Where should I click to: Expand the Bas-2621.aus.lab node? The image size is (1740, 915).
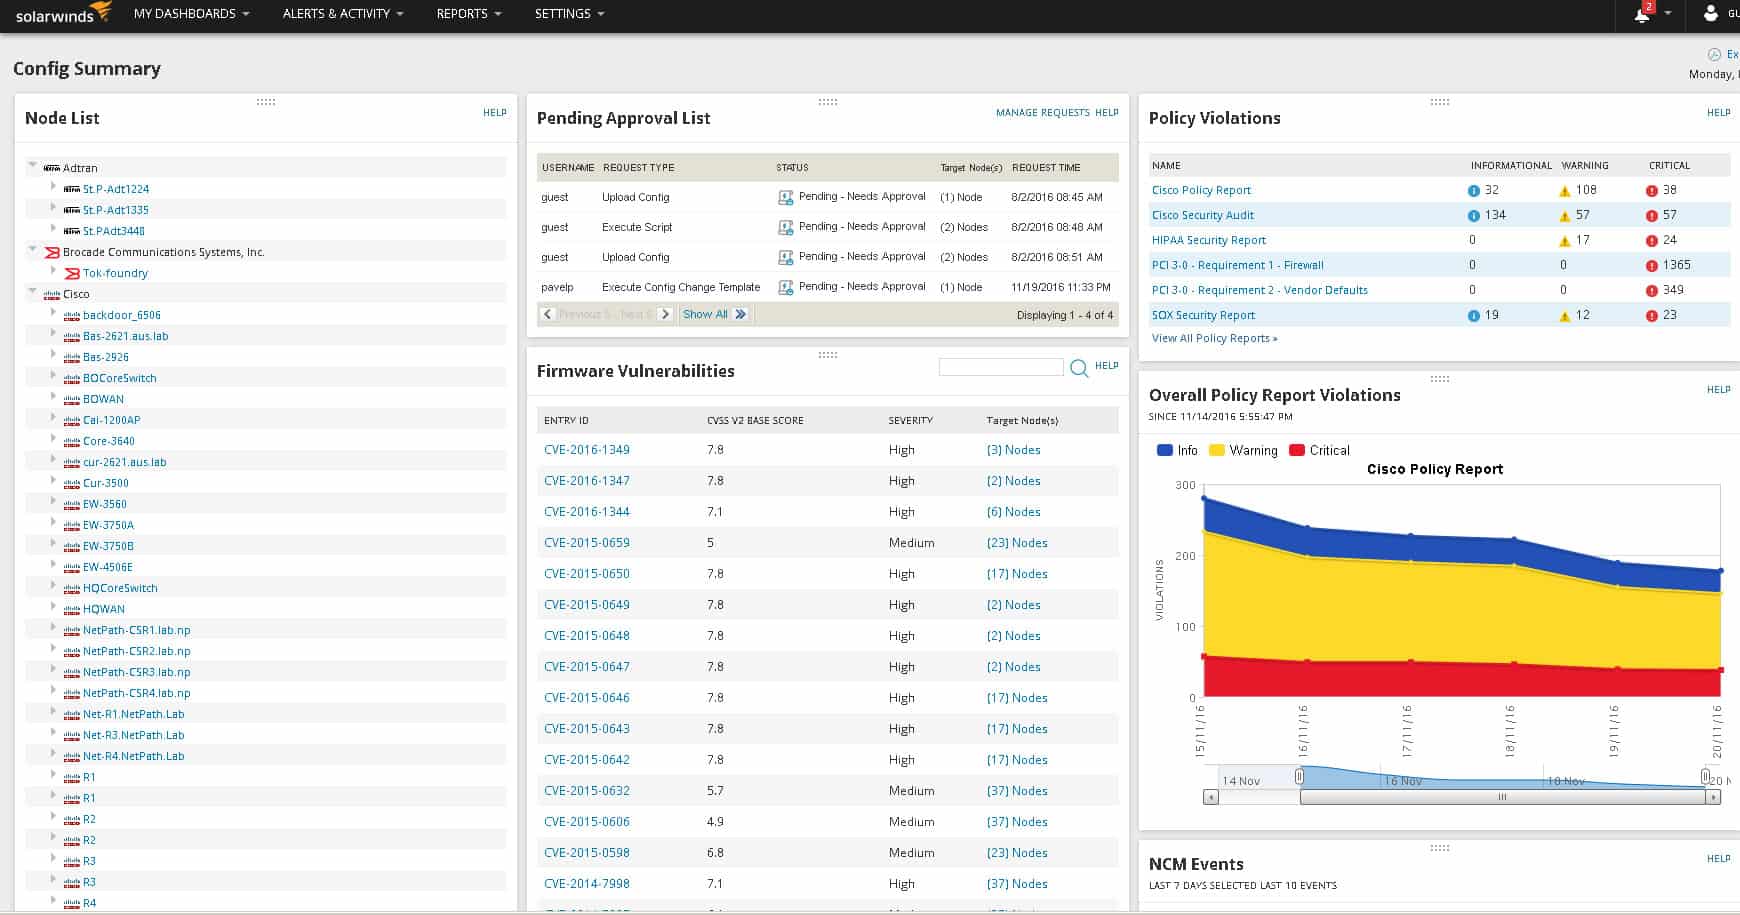click(x=53, y=334)
